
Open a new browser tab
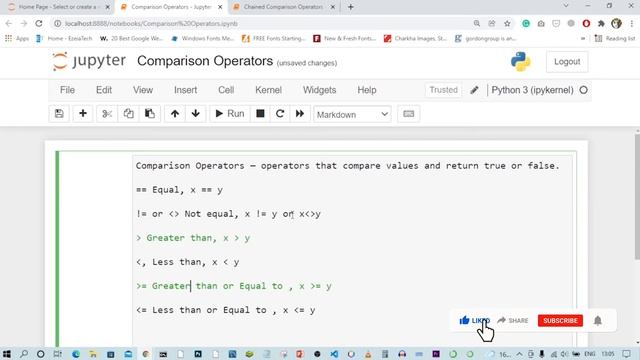click(351, 7)
